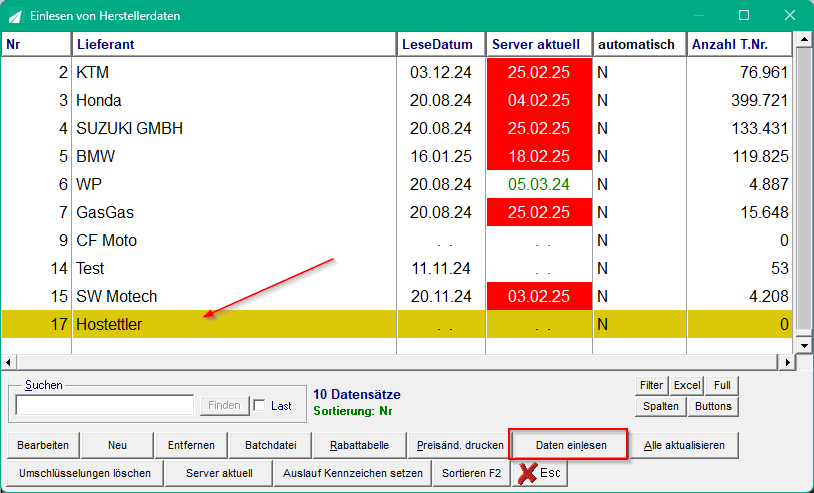Screen dimensions: 814x493
Task: Select the Honda supplier row
Action: click(x=397, y=100)
